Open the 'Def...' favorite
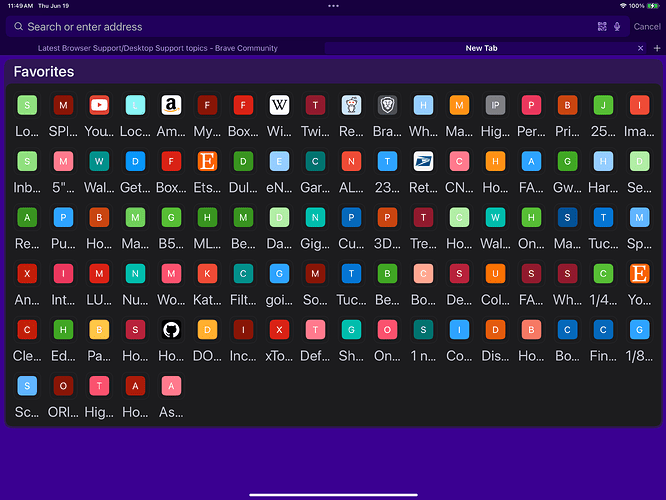Viewport: 666px width, 500px height. coord(315,330)
